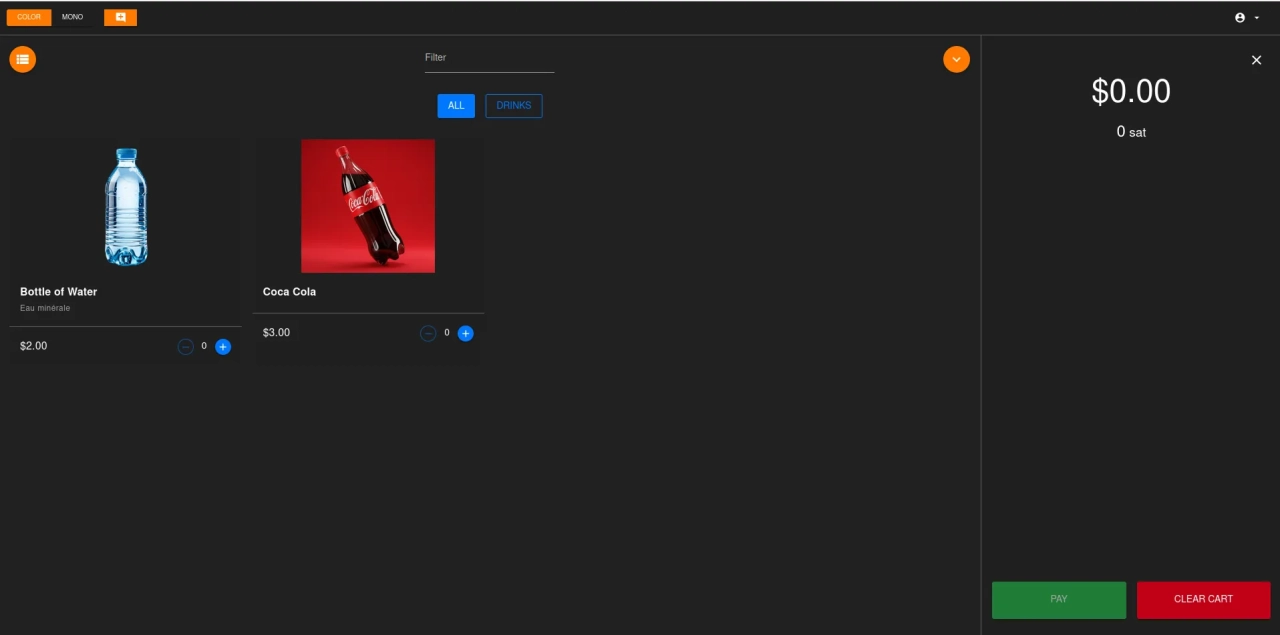Close the cart panel with the X
This screenshot has width=1280, height=635.
pos(1256,60)
